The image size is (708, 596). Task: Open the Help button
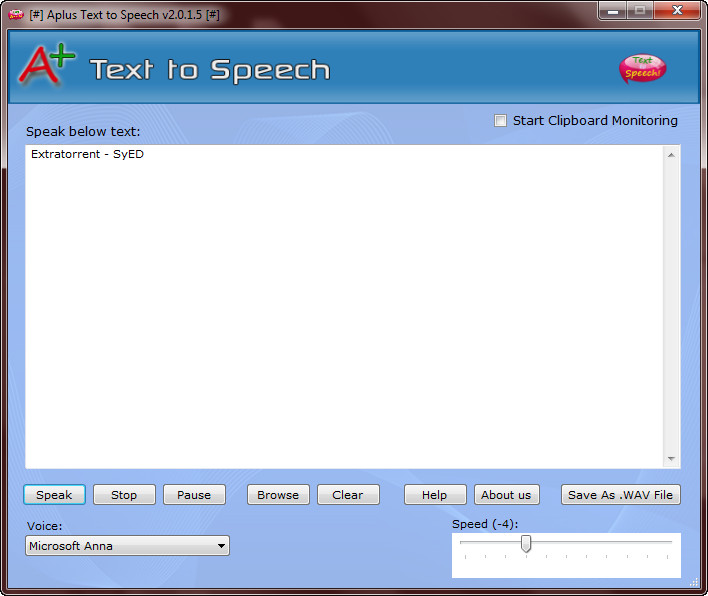435,495
